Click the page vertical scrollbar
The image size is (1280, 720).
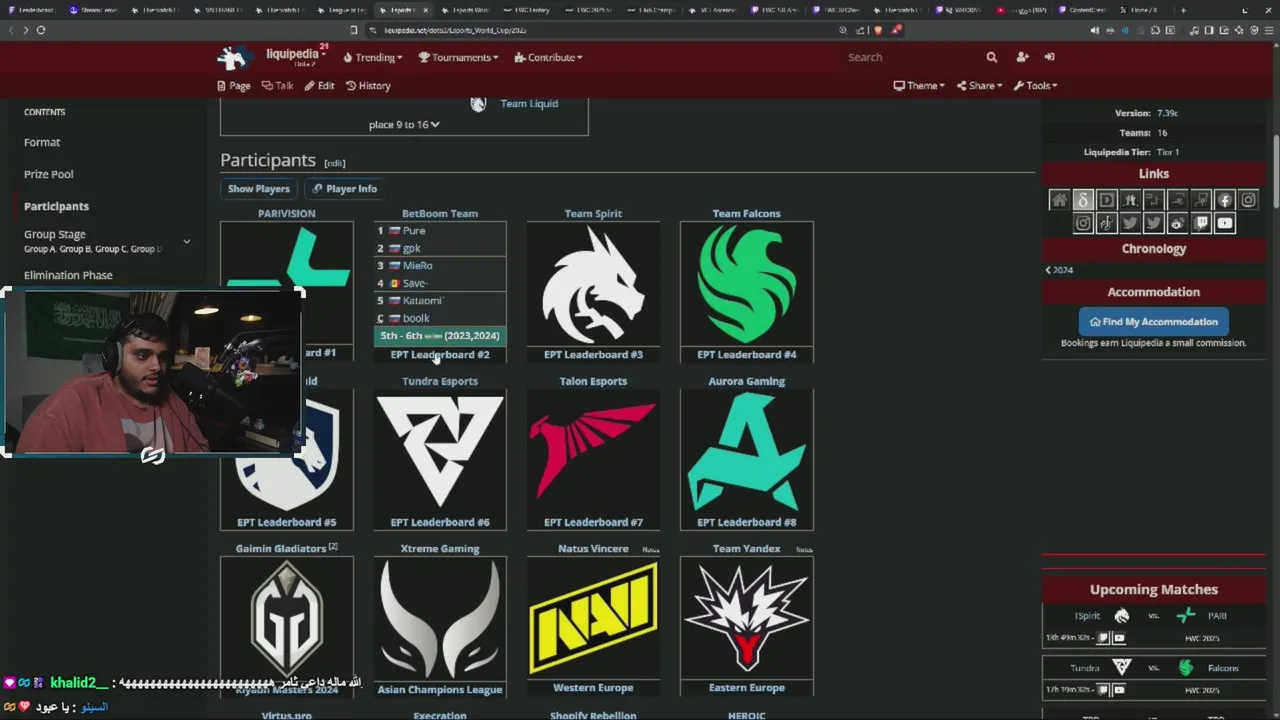(x=1275, y=170)
